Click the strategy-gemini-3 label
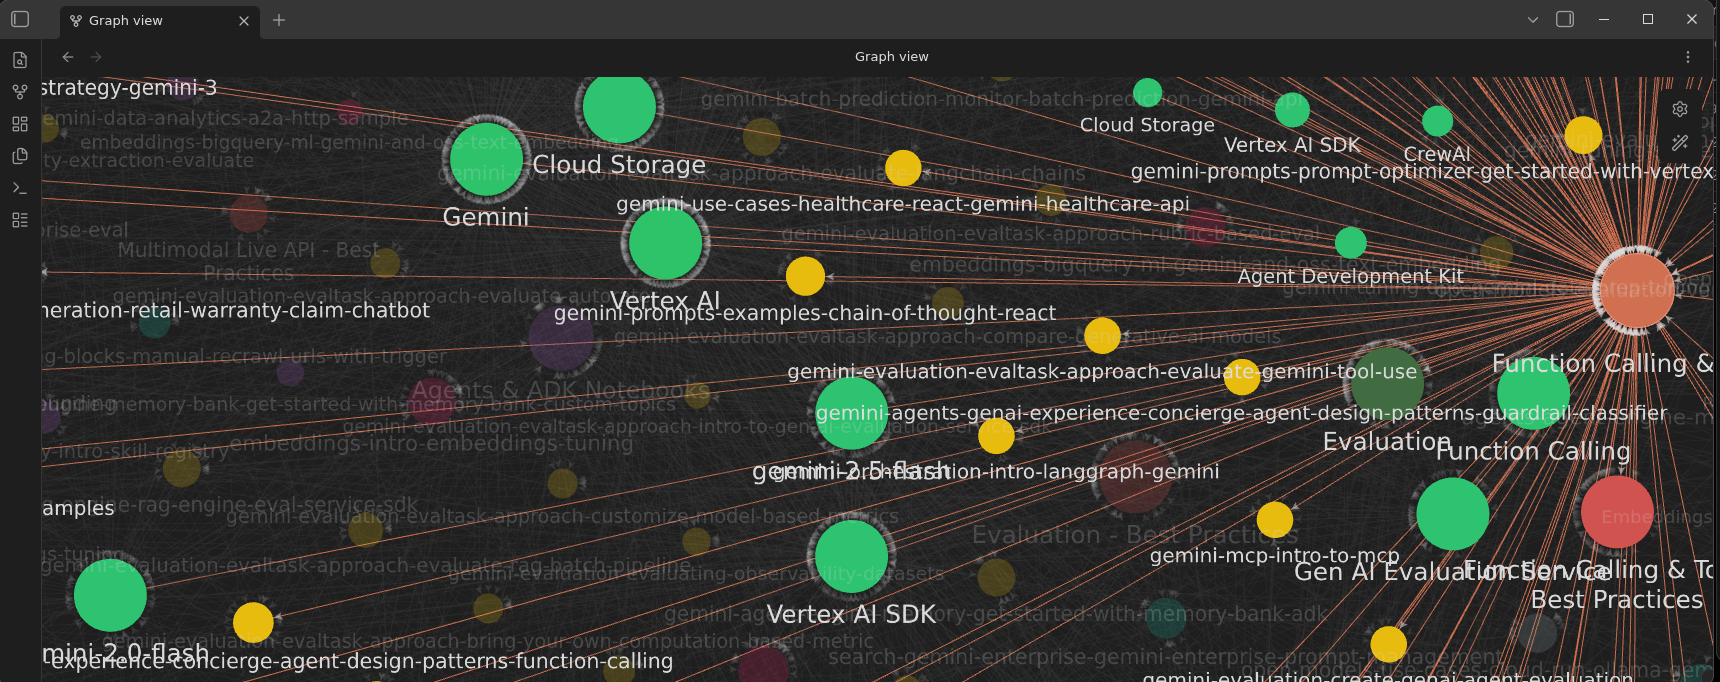 [x=130, y=88]
